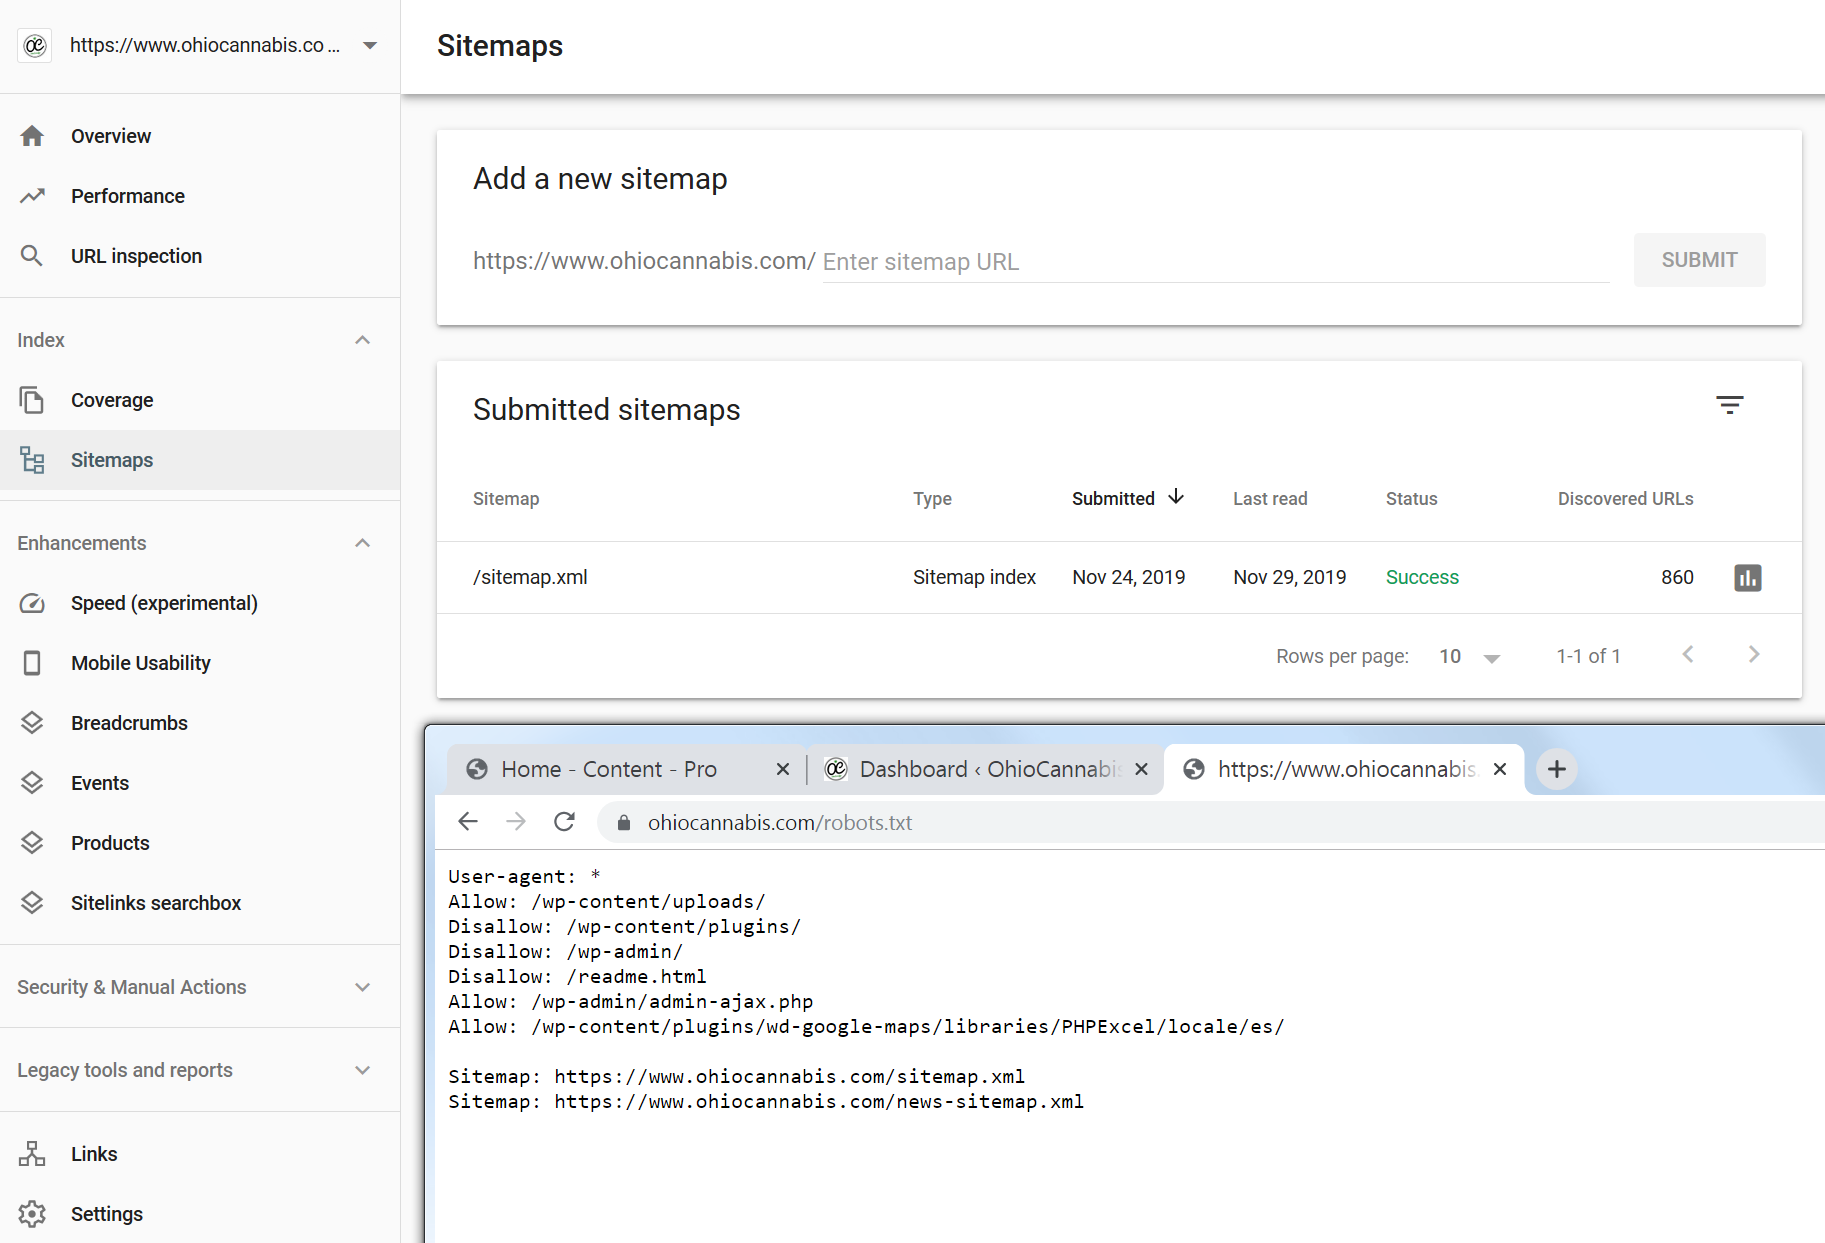1825x1243 pixels.
Task: Open Settings in the sidebar
Action: coord(200,1214)
